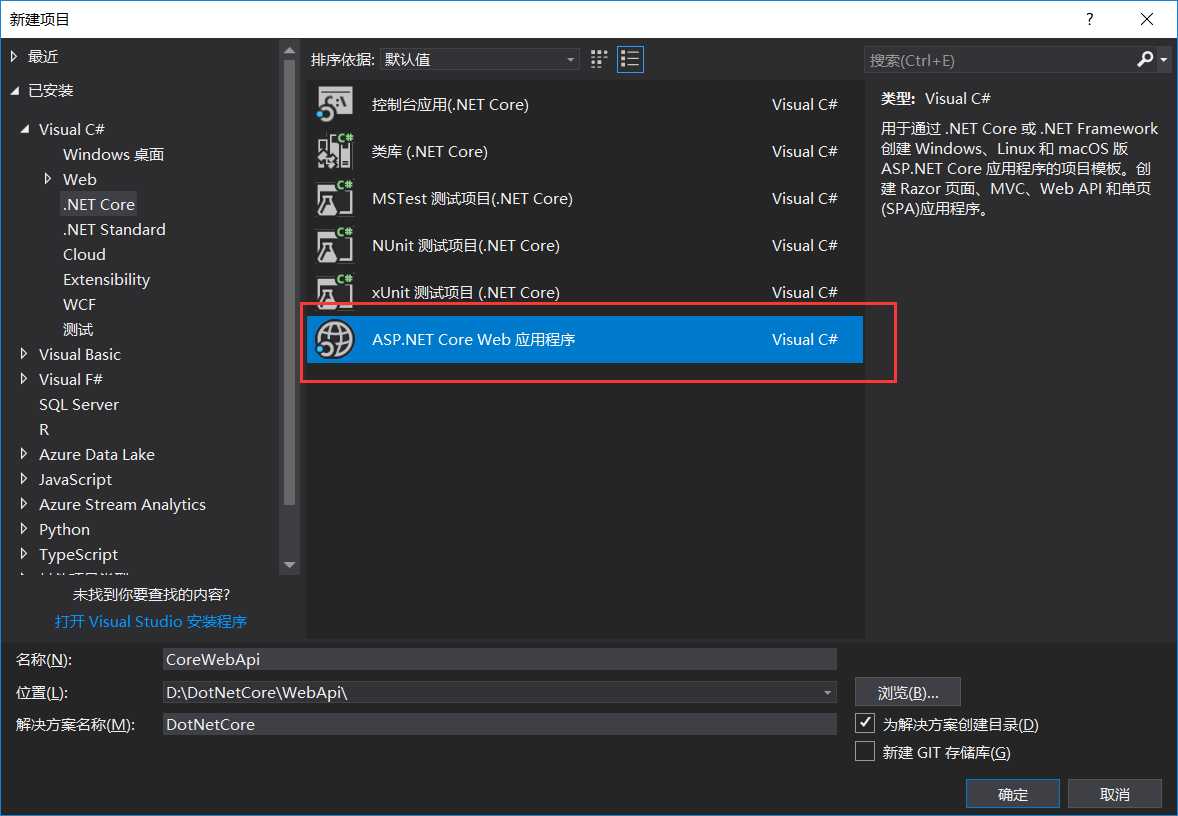
Task: Click the search templates box
Action: click(x=1000, y=60)
